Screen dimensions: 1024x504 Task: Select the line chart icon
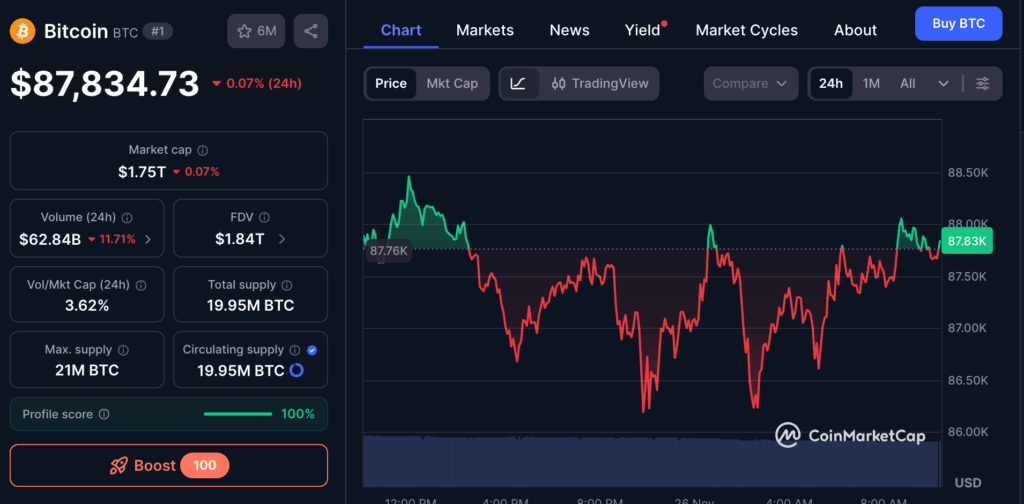tap(518, 83)
